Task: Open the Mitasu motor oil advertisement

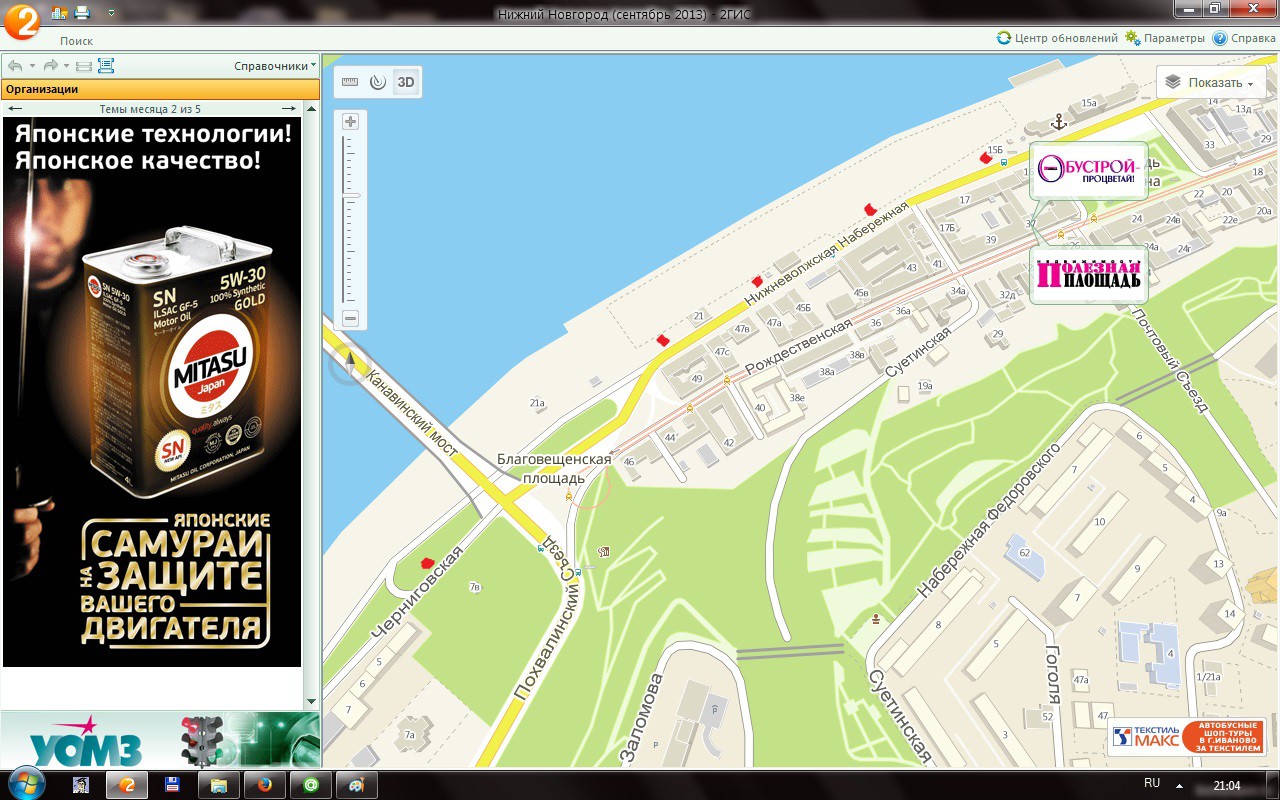Action: point(152,392)
